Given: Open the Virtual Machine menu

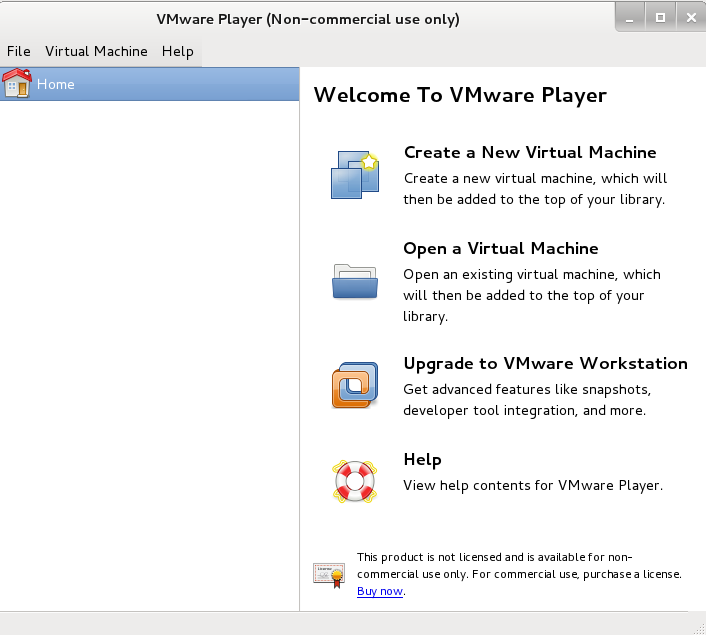Looking at the screenshot, I should [96, 51].
